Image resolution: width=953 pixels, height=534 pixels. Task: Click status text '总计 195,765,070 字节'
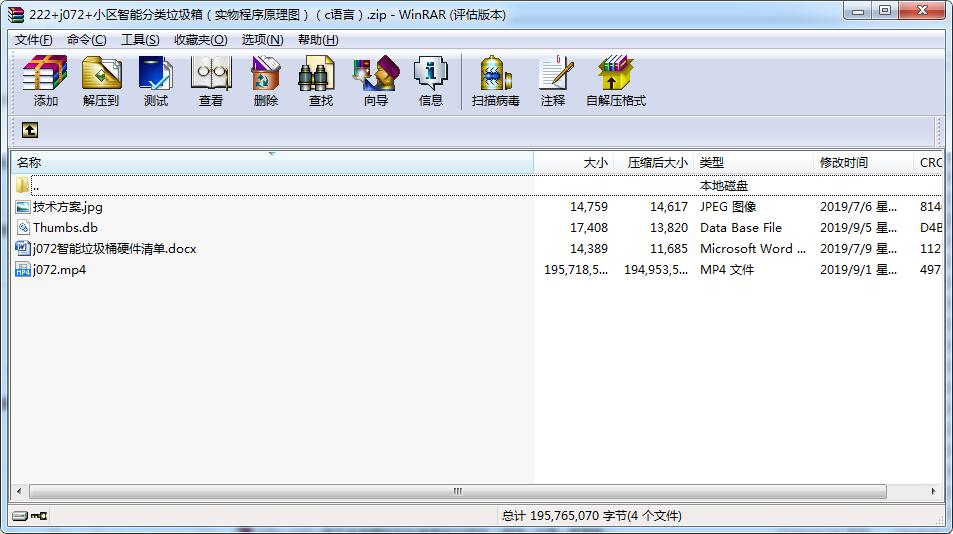click(x=591, y=516)
